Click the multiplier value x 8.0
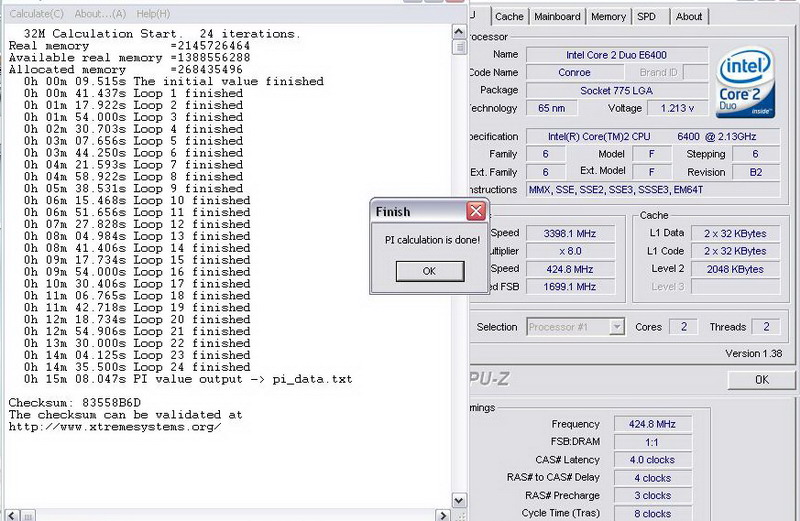 pyautogui.click(x=570, y=251)
